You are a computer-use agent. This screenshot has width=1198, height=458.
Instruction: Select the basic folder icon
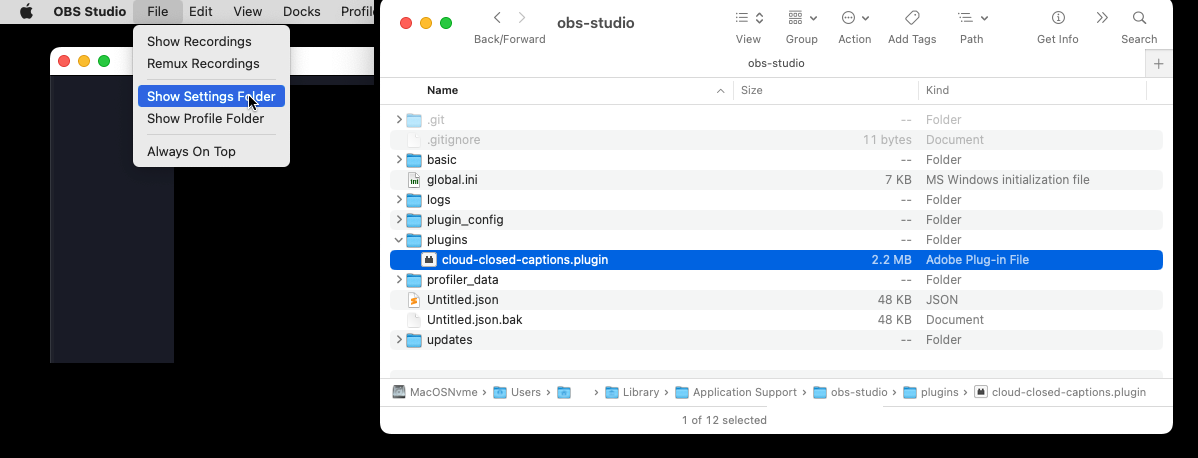(414, 160)
